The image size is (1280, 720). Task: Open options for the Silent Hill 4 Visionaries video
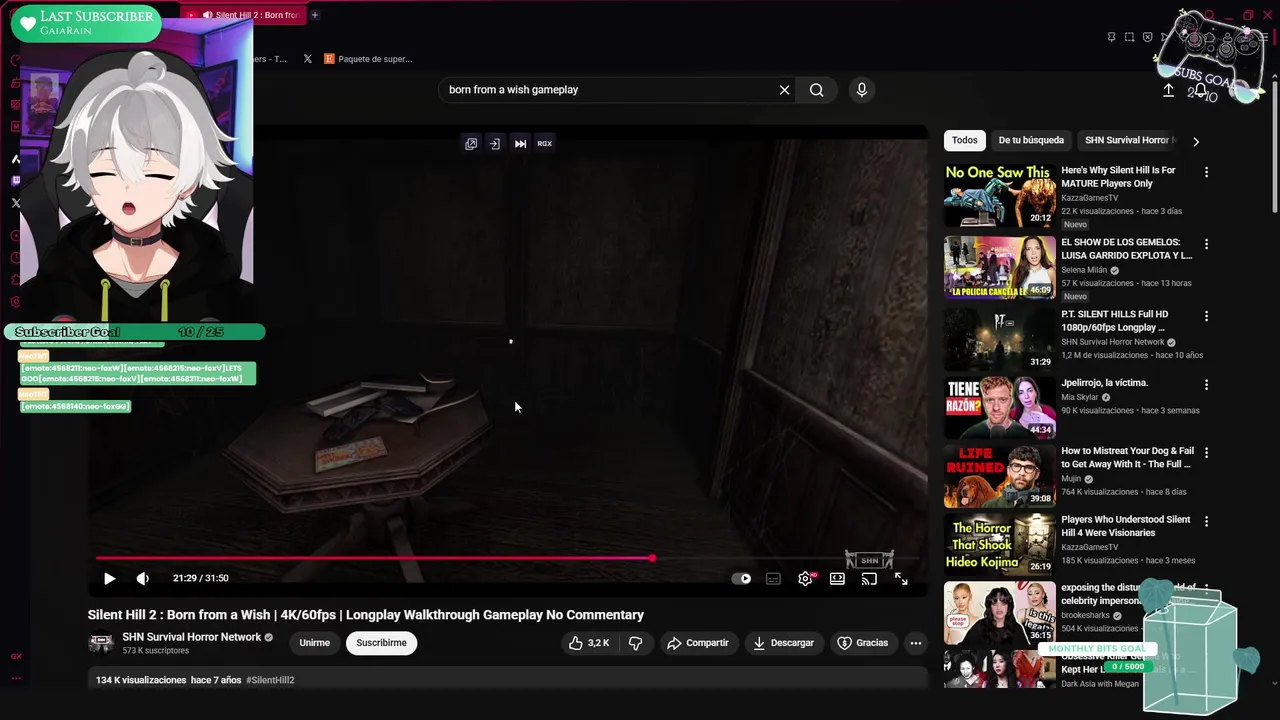tap(1206, 522)
